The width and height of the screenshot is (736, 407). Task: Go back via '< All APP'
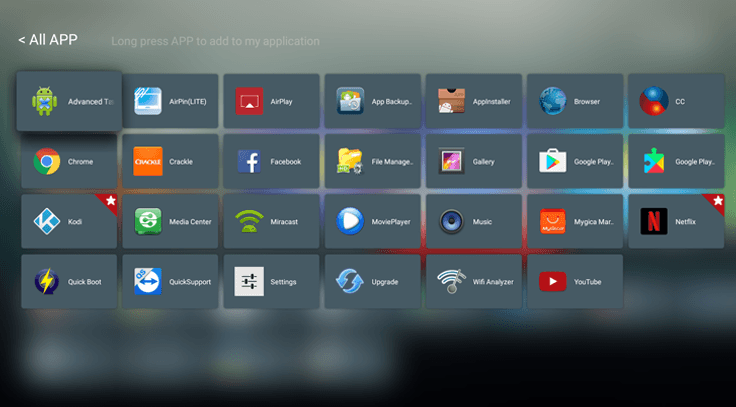click(48, 40)
